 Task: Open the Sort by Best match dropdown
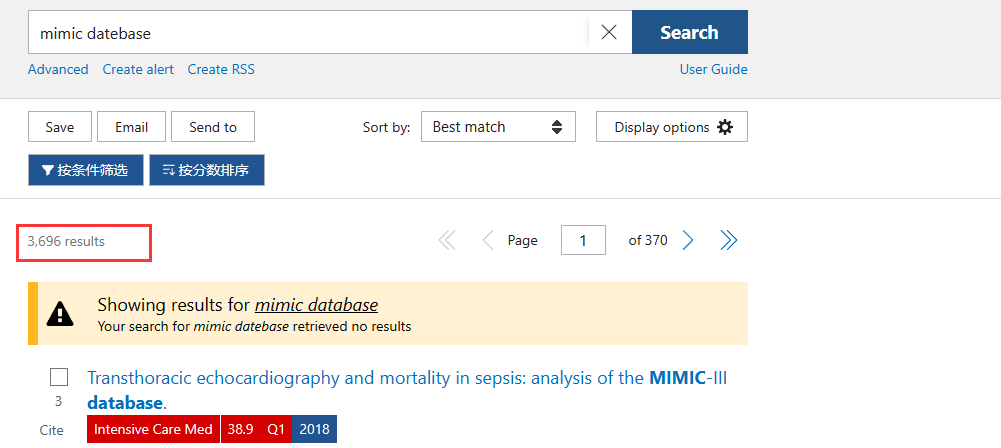click(x=498, y=127)
